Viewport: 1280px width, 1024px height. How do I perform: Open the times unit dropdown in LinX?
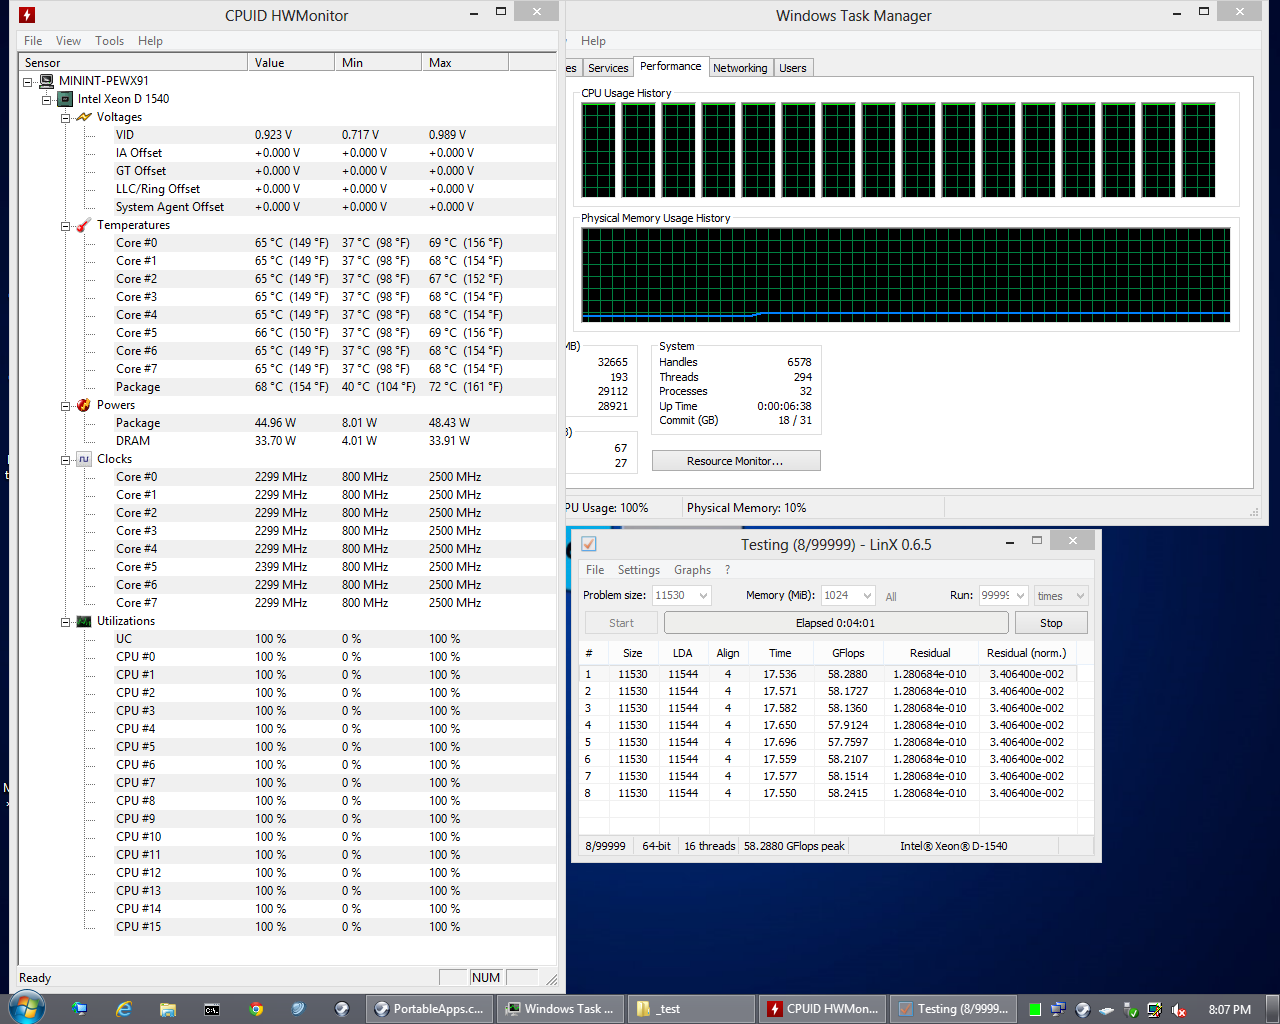(1080, 595)
